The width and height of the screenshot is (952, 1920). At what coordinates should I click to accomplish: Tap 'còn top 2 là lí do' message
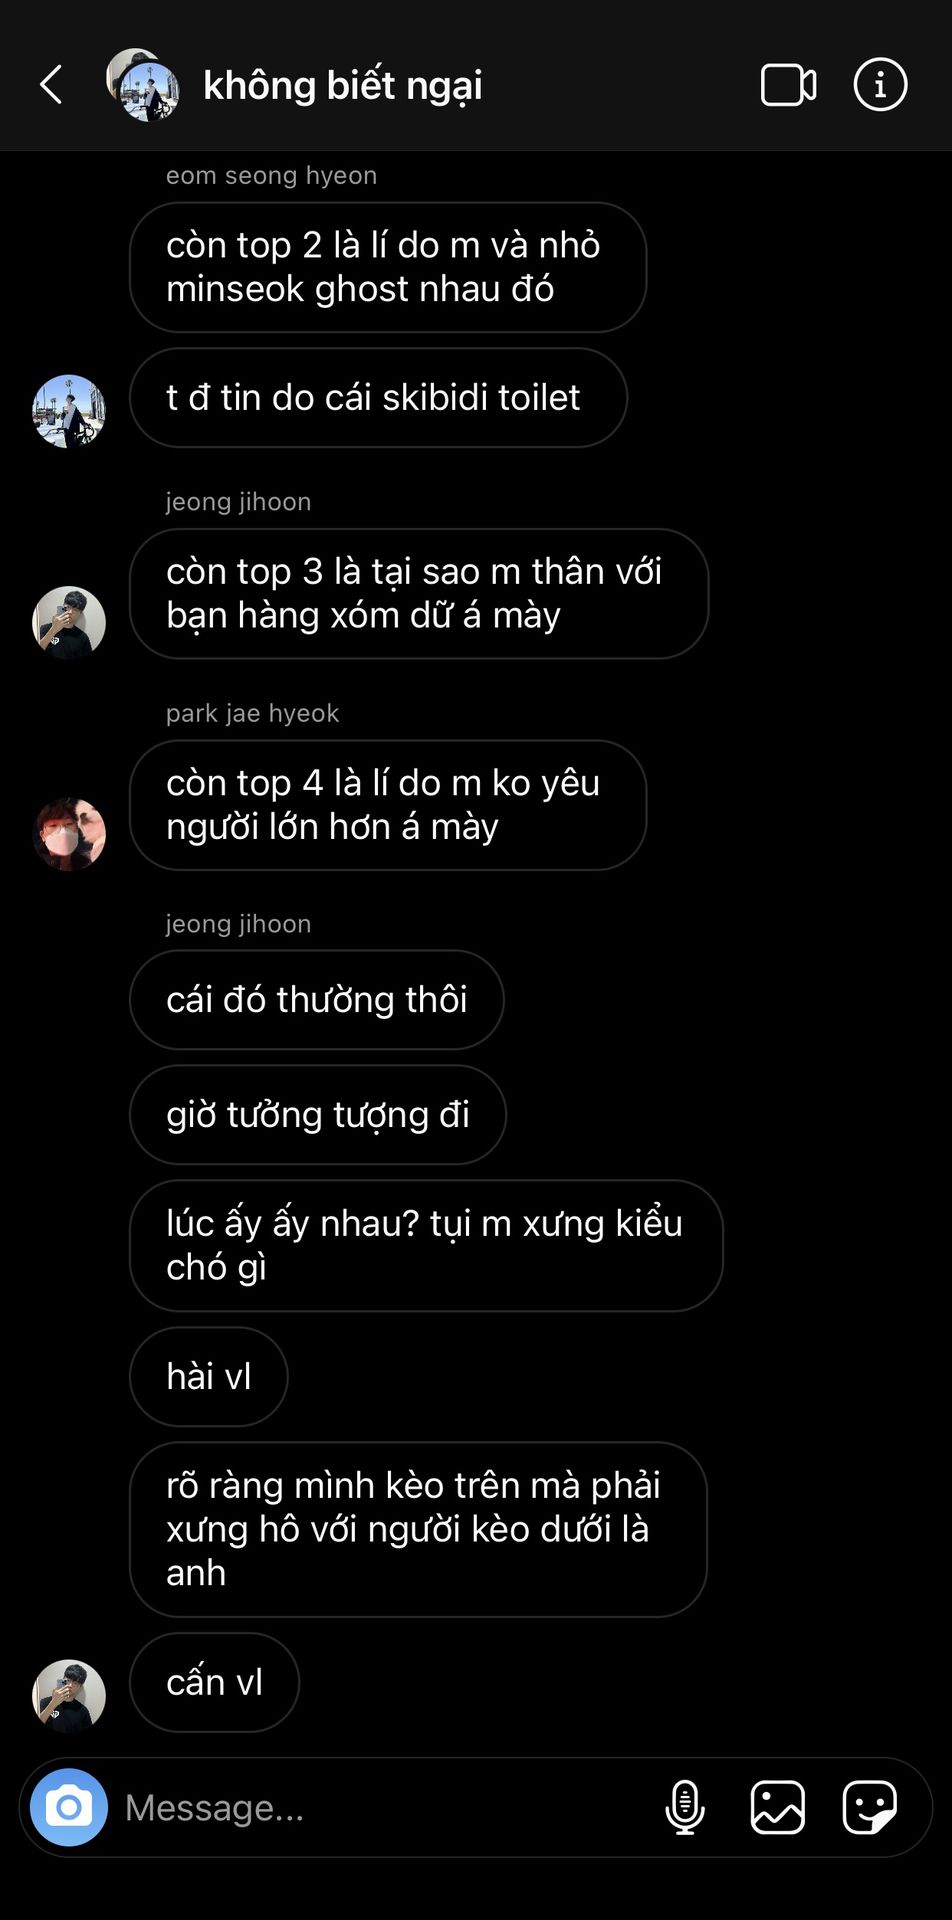point(388,267)
